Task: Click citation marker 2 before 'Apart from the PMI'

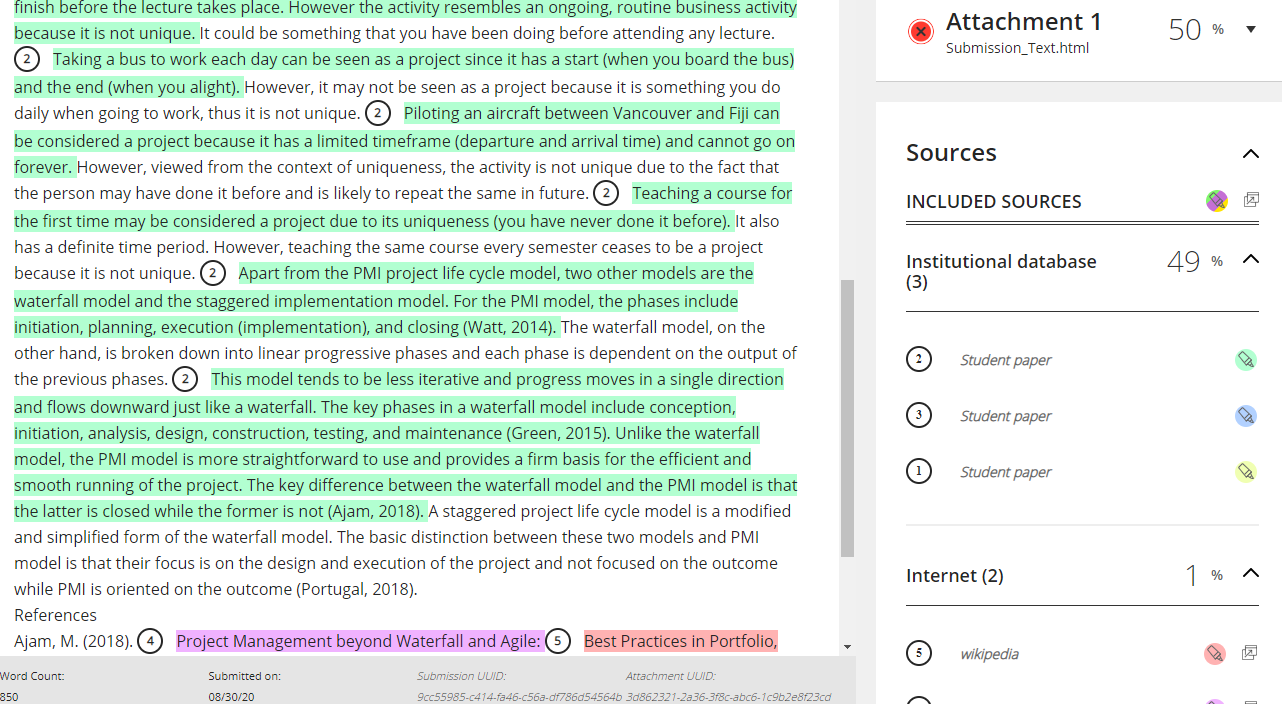Action: click(213, 273)
